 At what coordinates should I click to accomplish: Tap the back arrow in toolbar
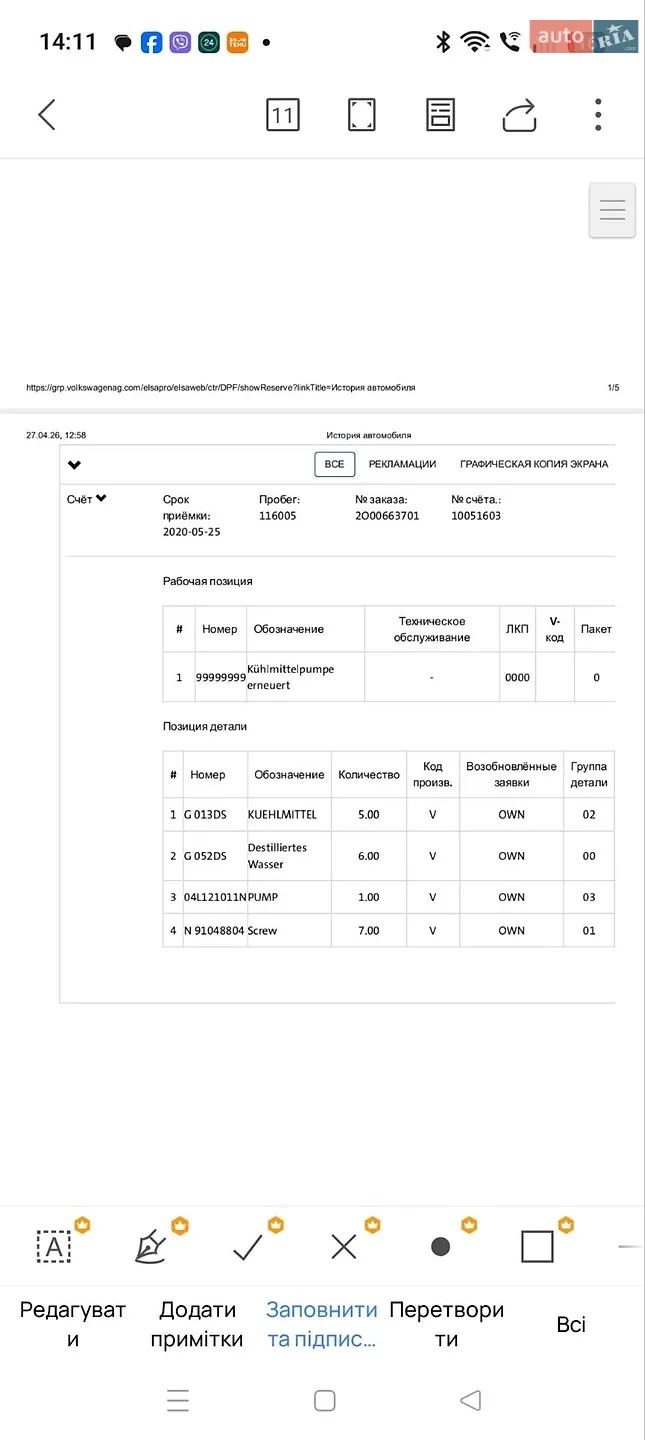47,115
